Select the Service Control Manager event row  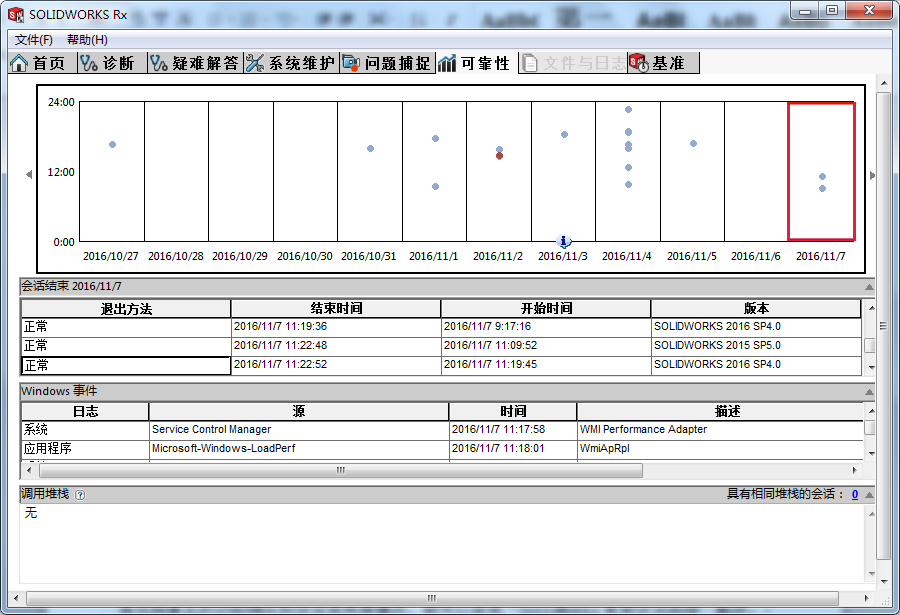(443, 430)
